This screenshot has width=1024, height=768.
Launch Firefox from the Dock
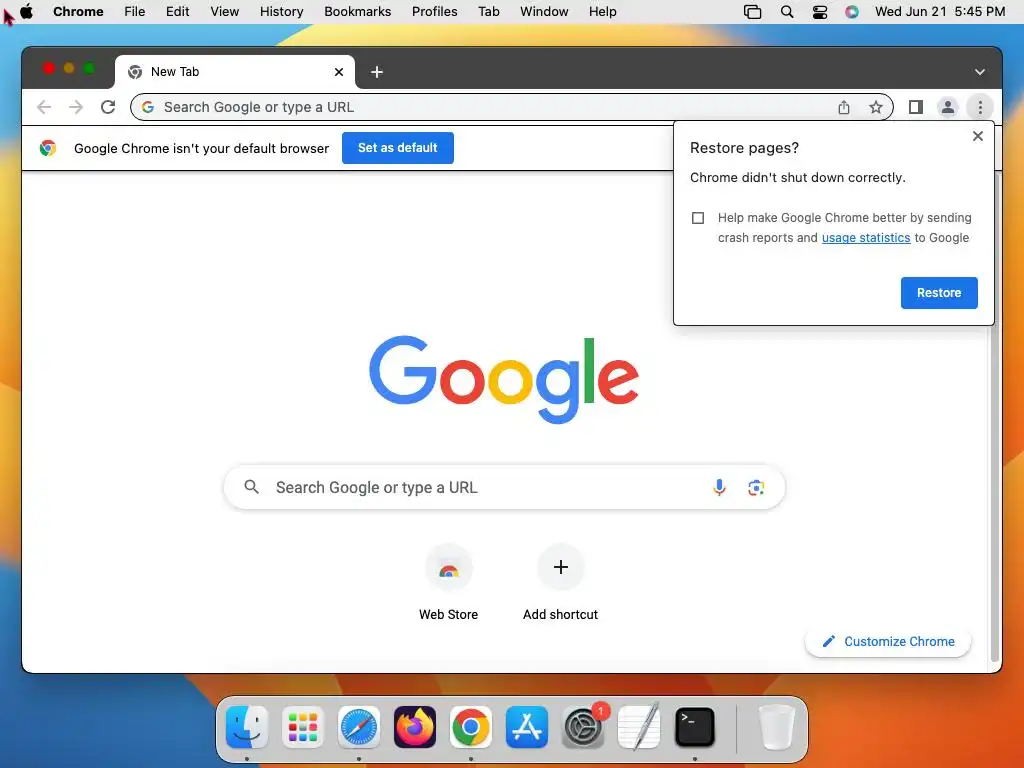click(415, 727)
